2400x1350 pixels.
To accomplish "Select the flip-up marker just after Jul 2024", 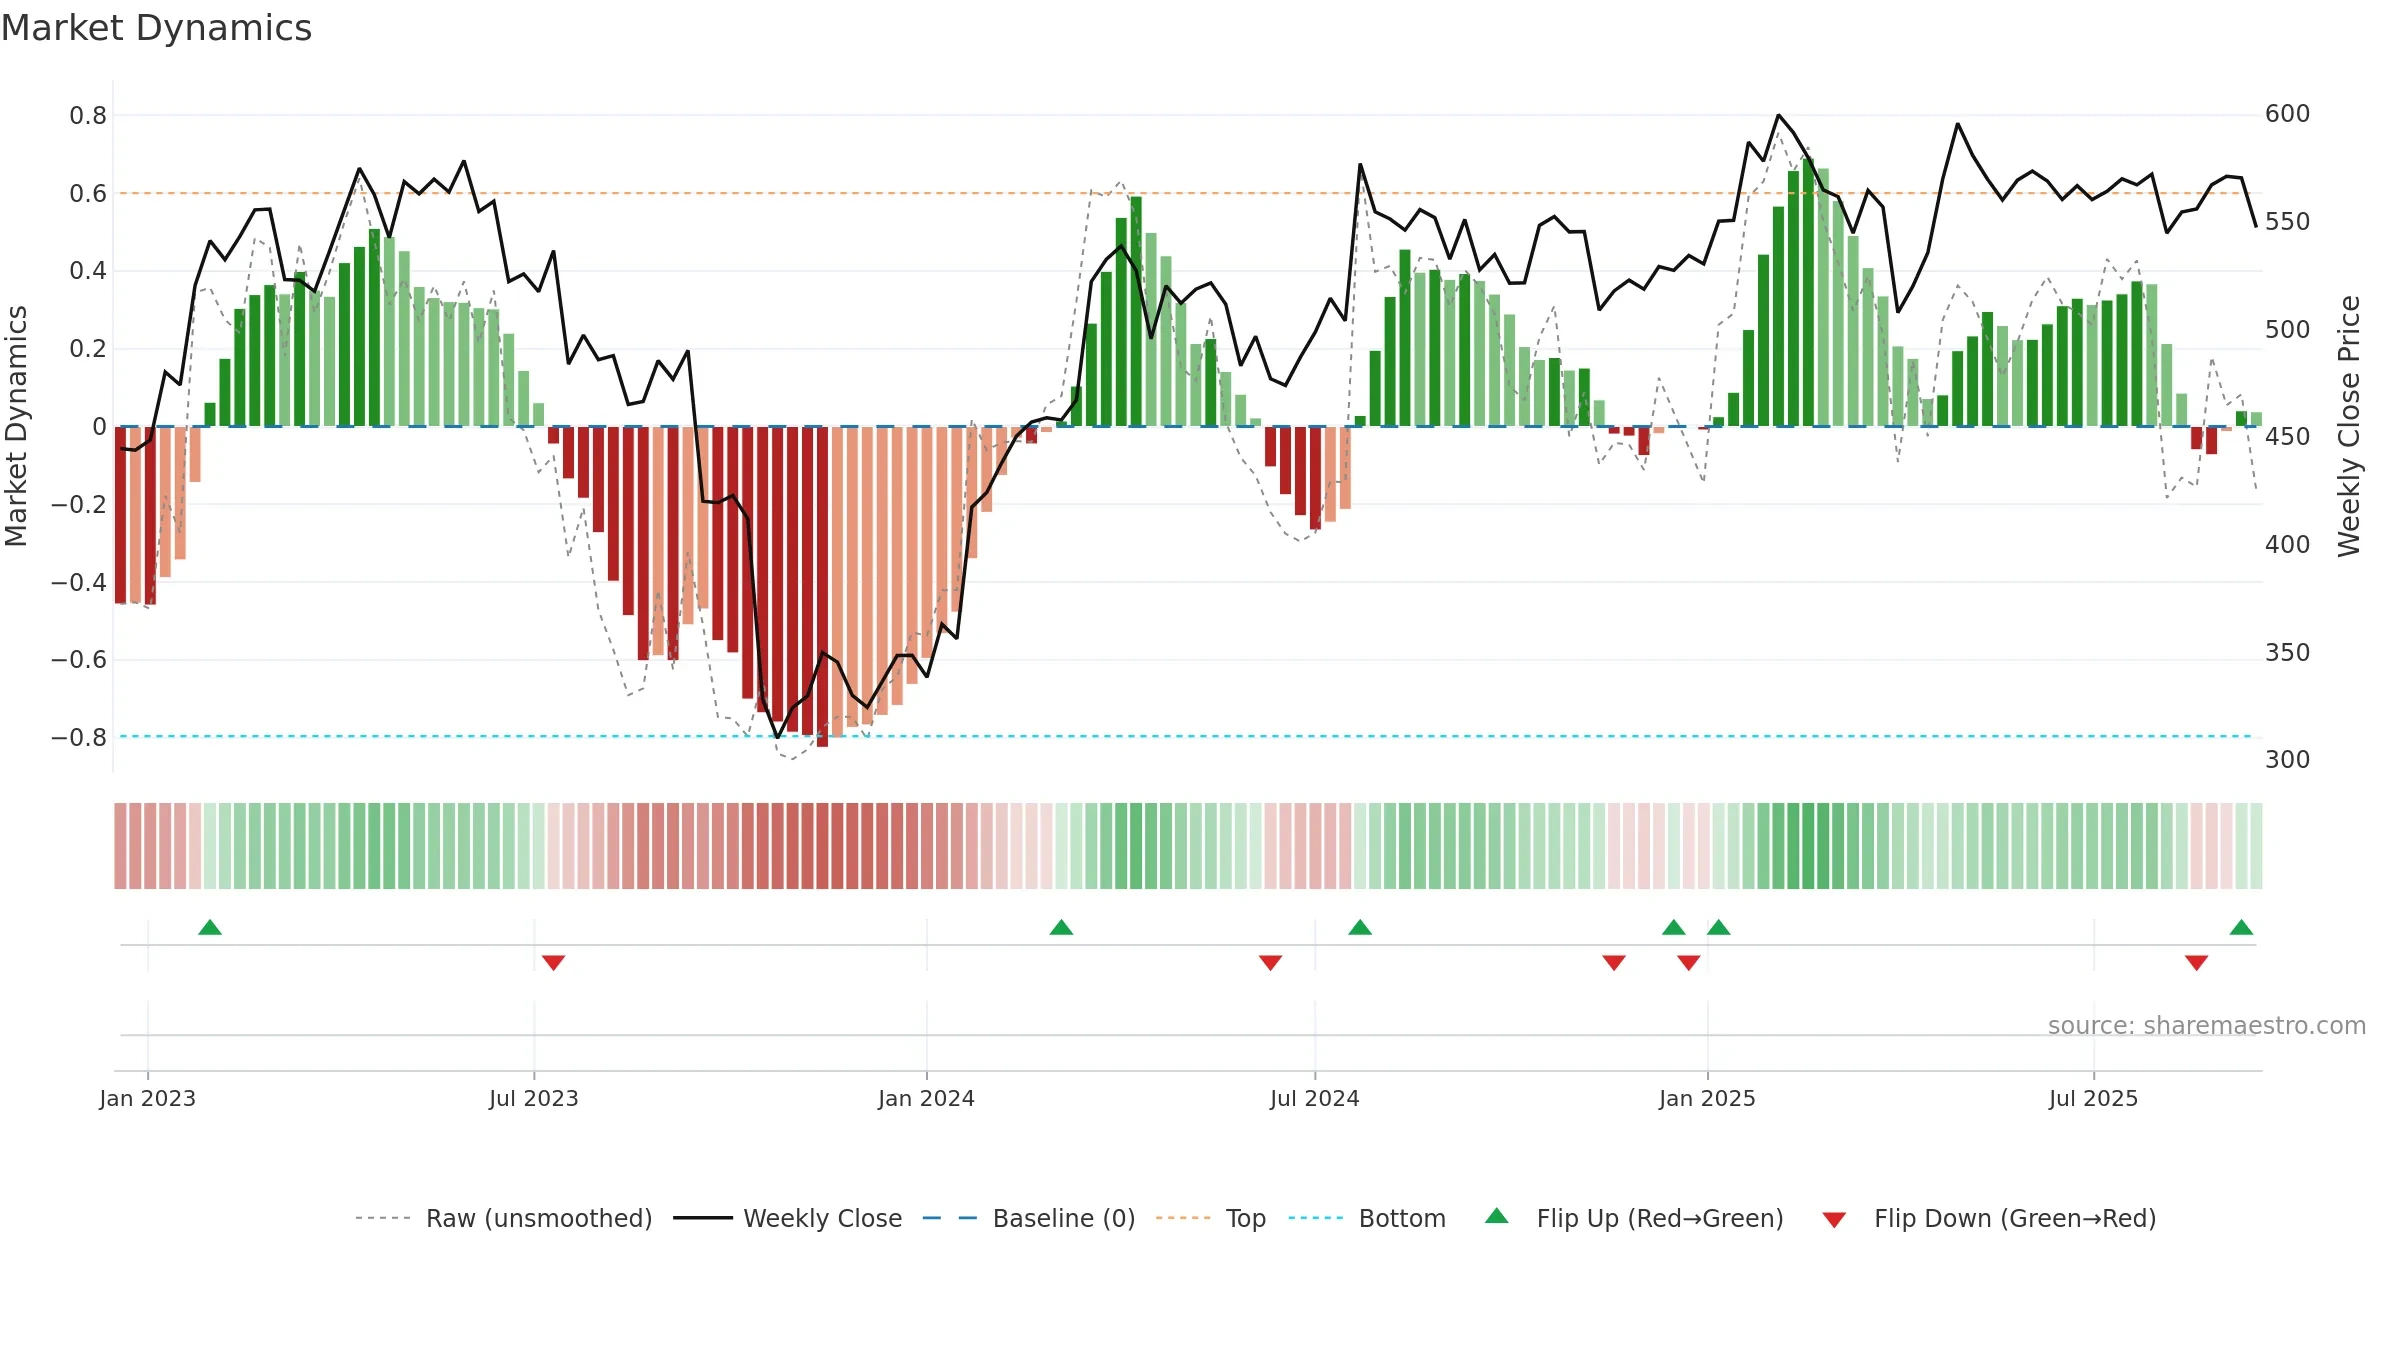I will [1360, 927].
